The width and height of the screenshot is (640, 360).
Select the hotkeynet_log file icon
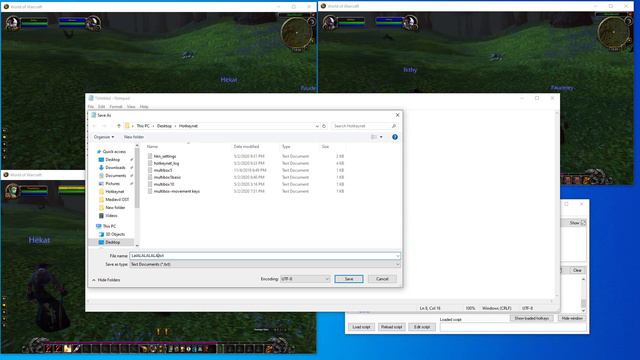tap(150, 163)
